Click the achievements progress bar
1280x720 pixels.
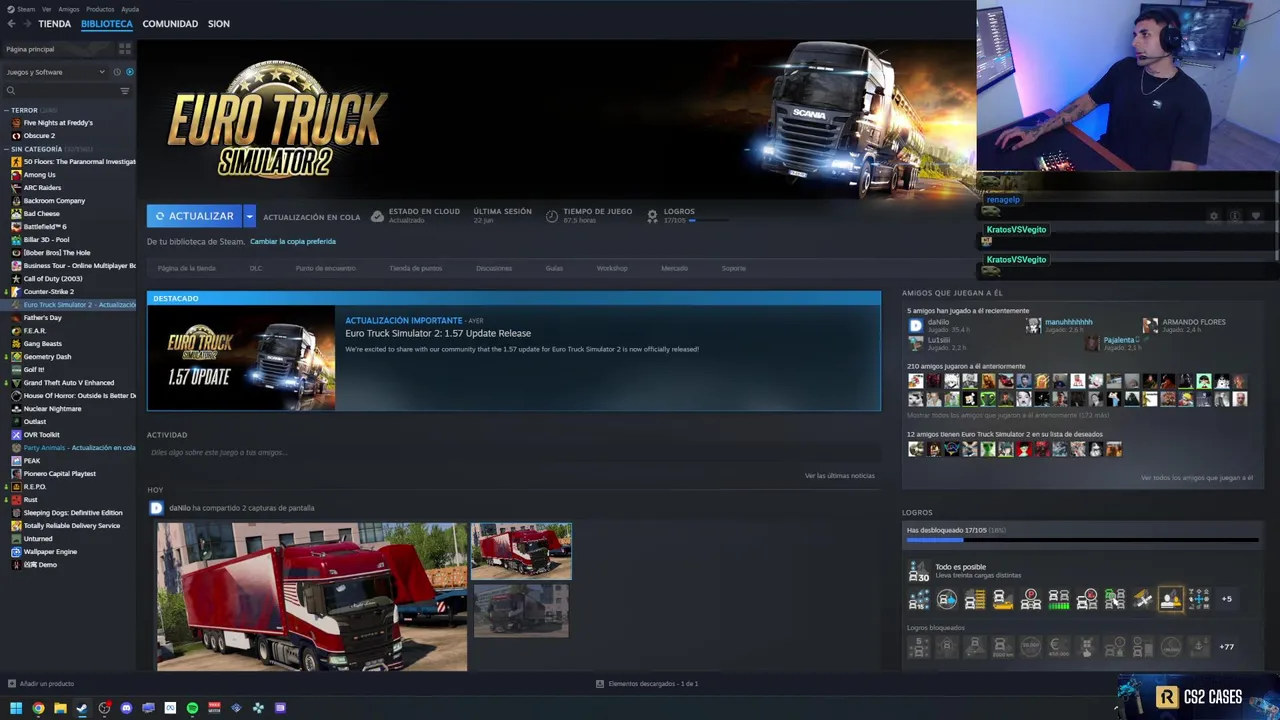[x=1082, y=541]
